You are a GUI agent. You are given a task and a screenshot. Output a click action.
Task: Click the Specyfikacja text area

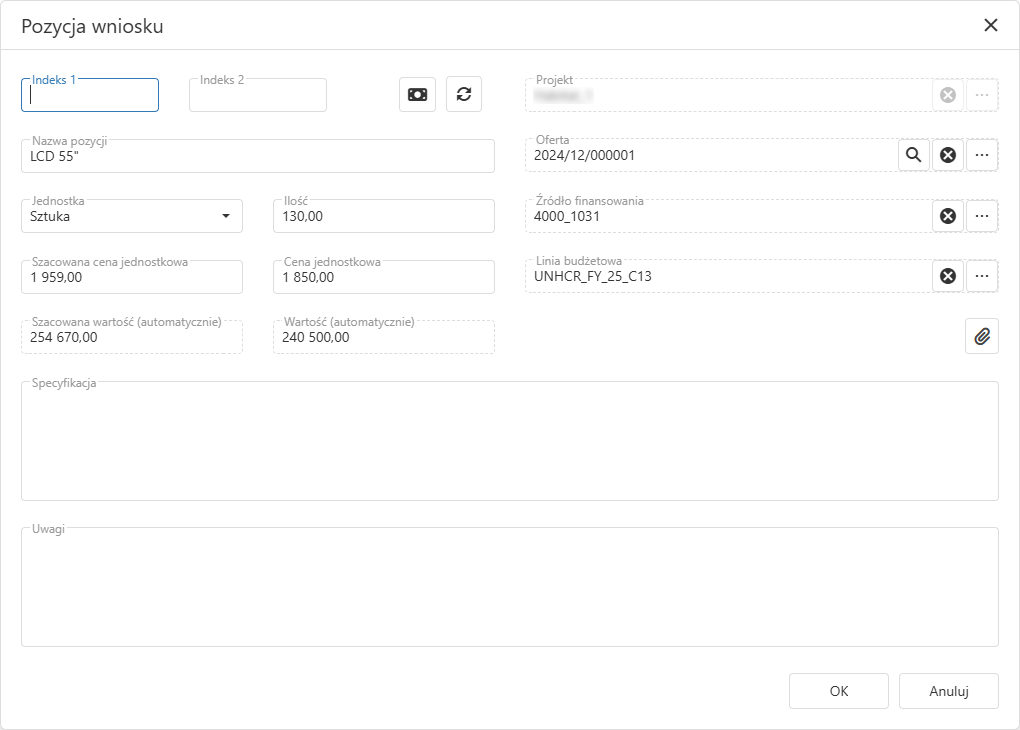(x=509, y=442)
